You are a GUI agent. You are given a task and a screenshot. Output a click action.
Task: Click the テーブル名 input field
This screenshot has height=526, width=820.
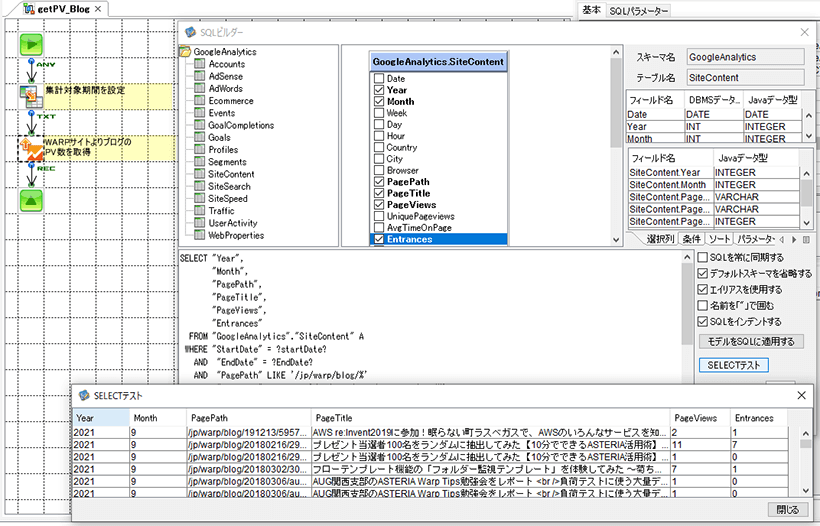point(745,77)
